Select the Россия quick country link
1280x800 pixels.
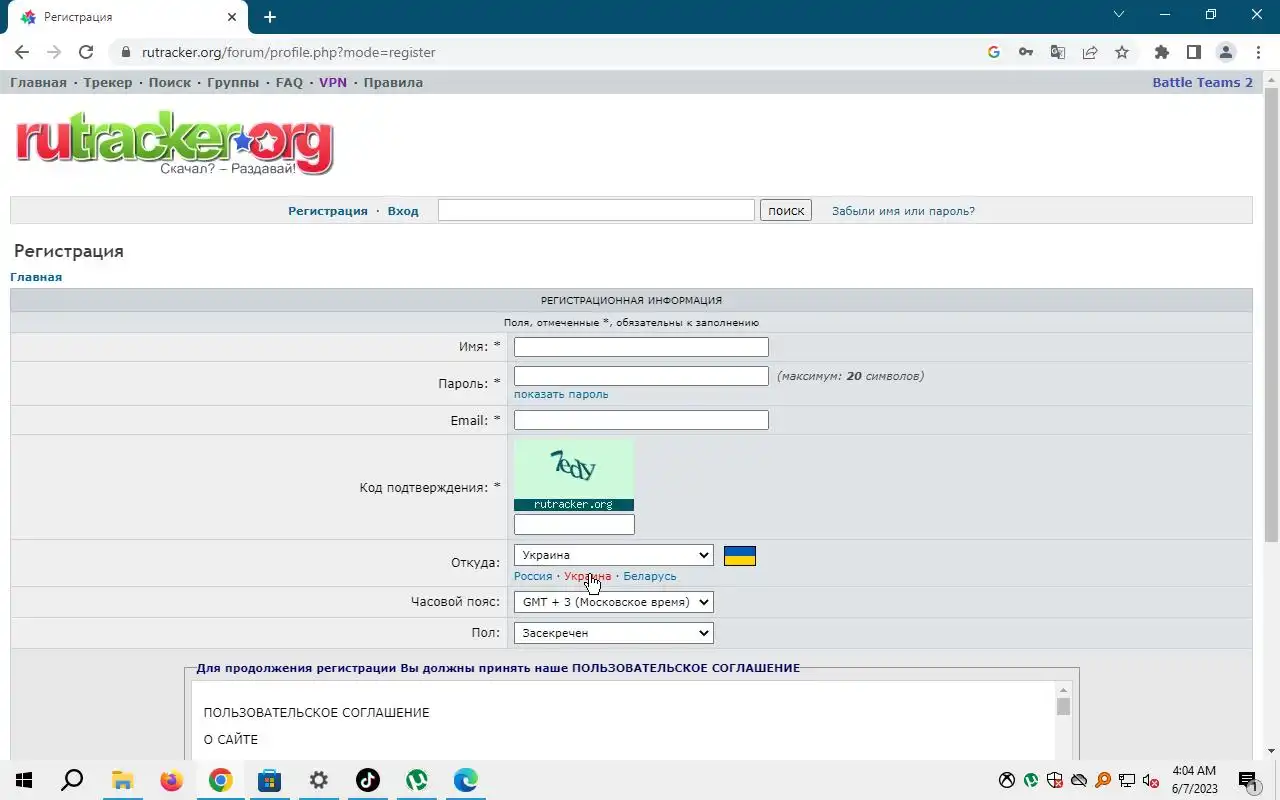[x=533, y=576]
